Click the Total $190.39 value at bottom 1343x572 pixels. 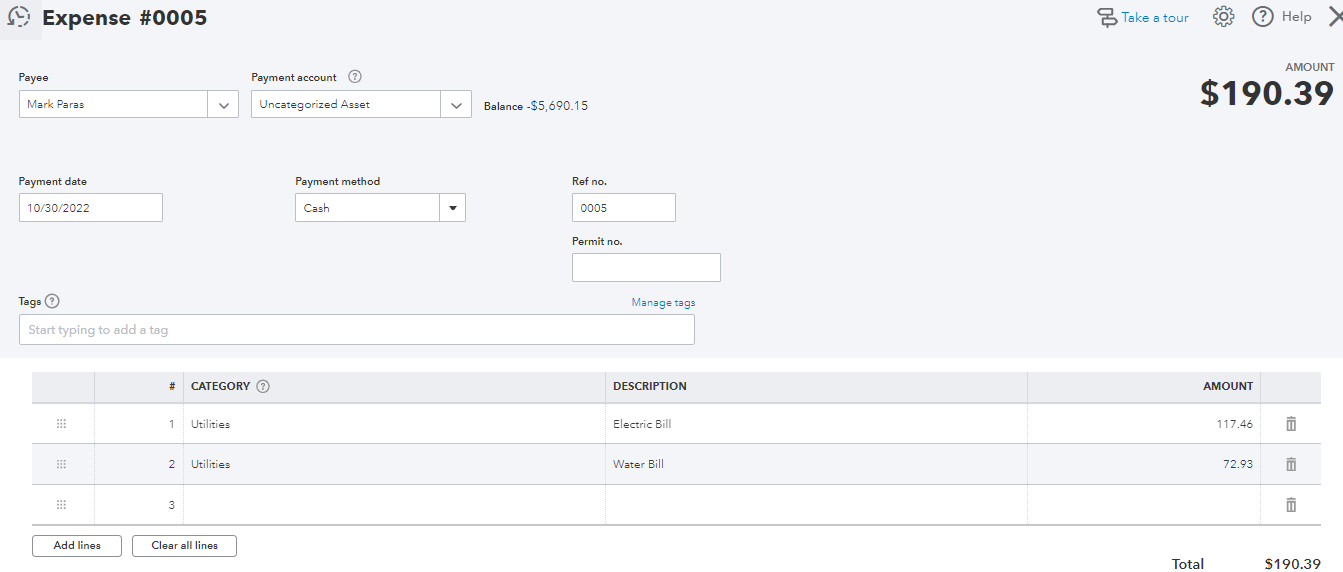point(1292,564)
